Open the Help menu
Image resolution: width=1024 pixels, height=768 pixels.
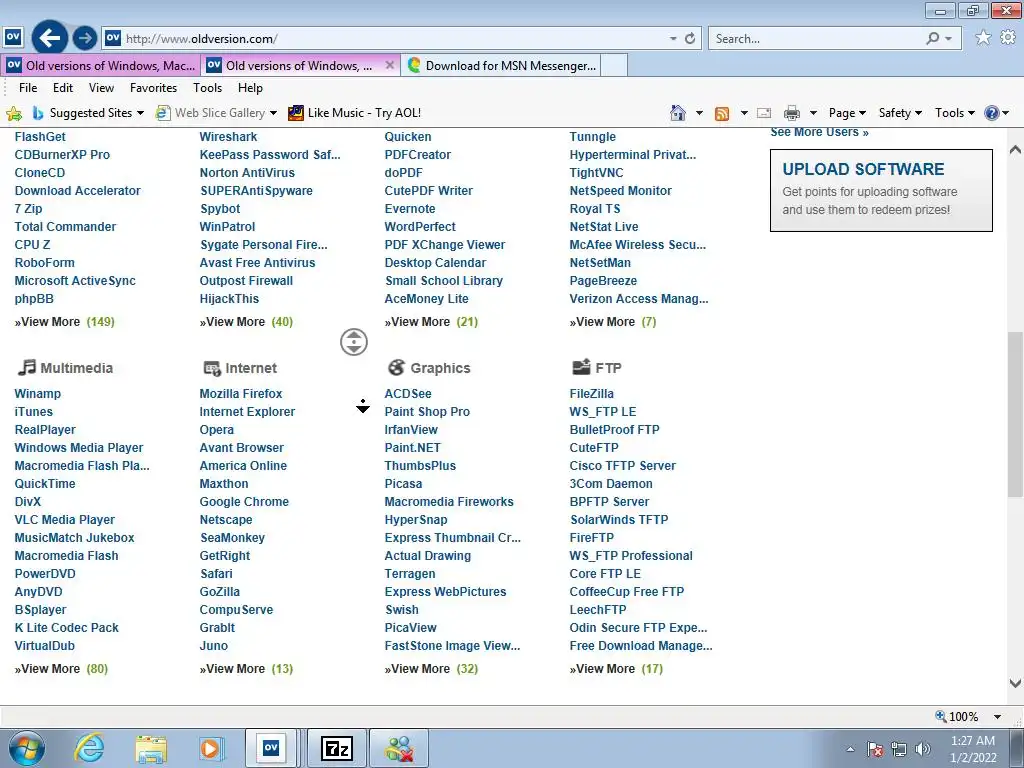pos(250,88)
